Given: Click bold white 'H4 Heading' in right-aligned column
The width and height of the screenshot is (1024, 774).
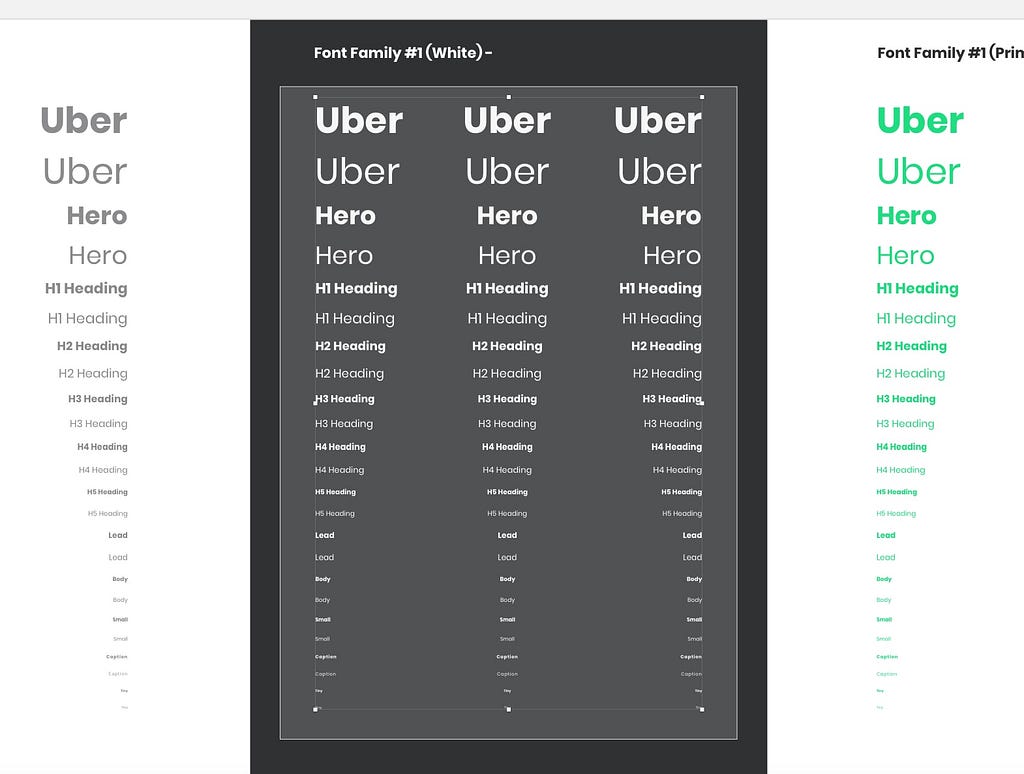Looking at the screenshot, I should (677, 447).
